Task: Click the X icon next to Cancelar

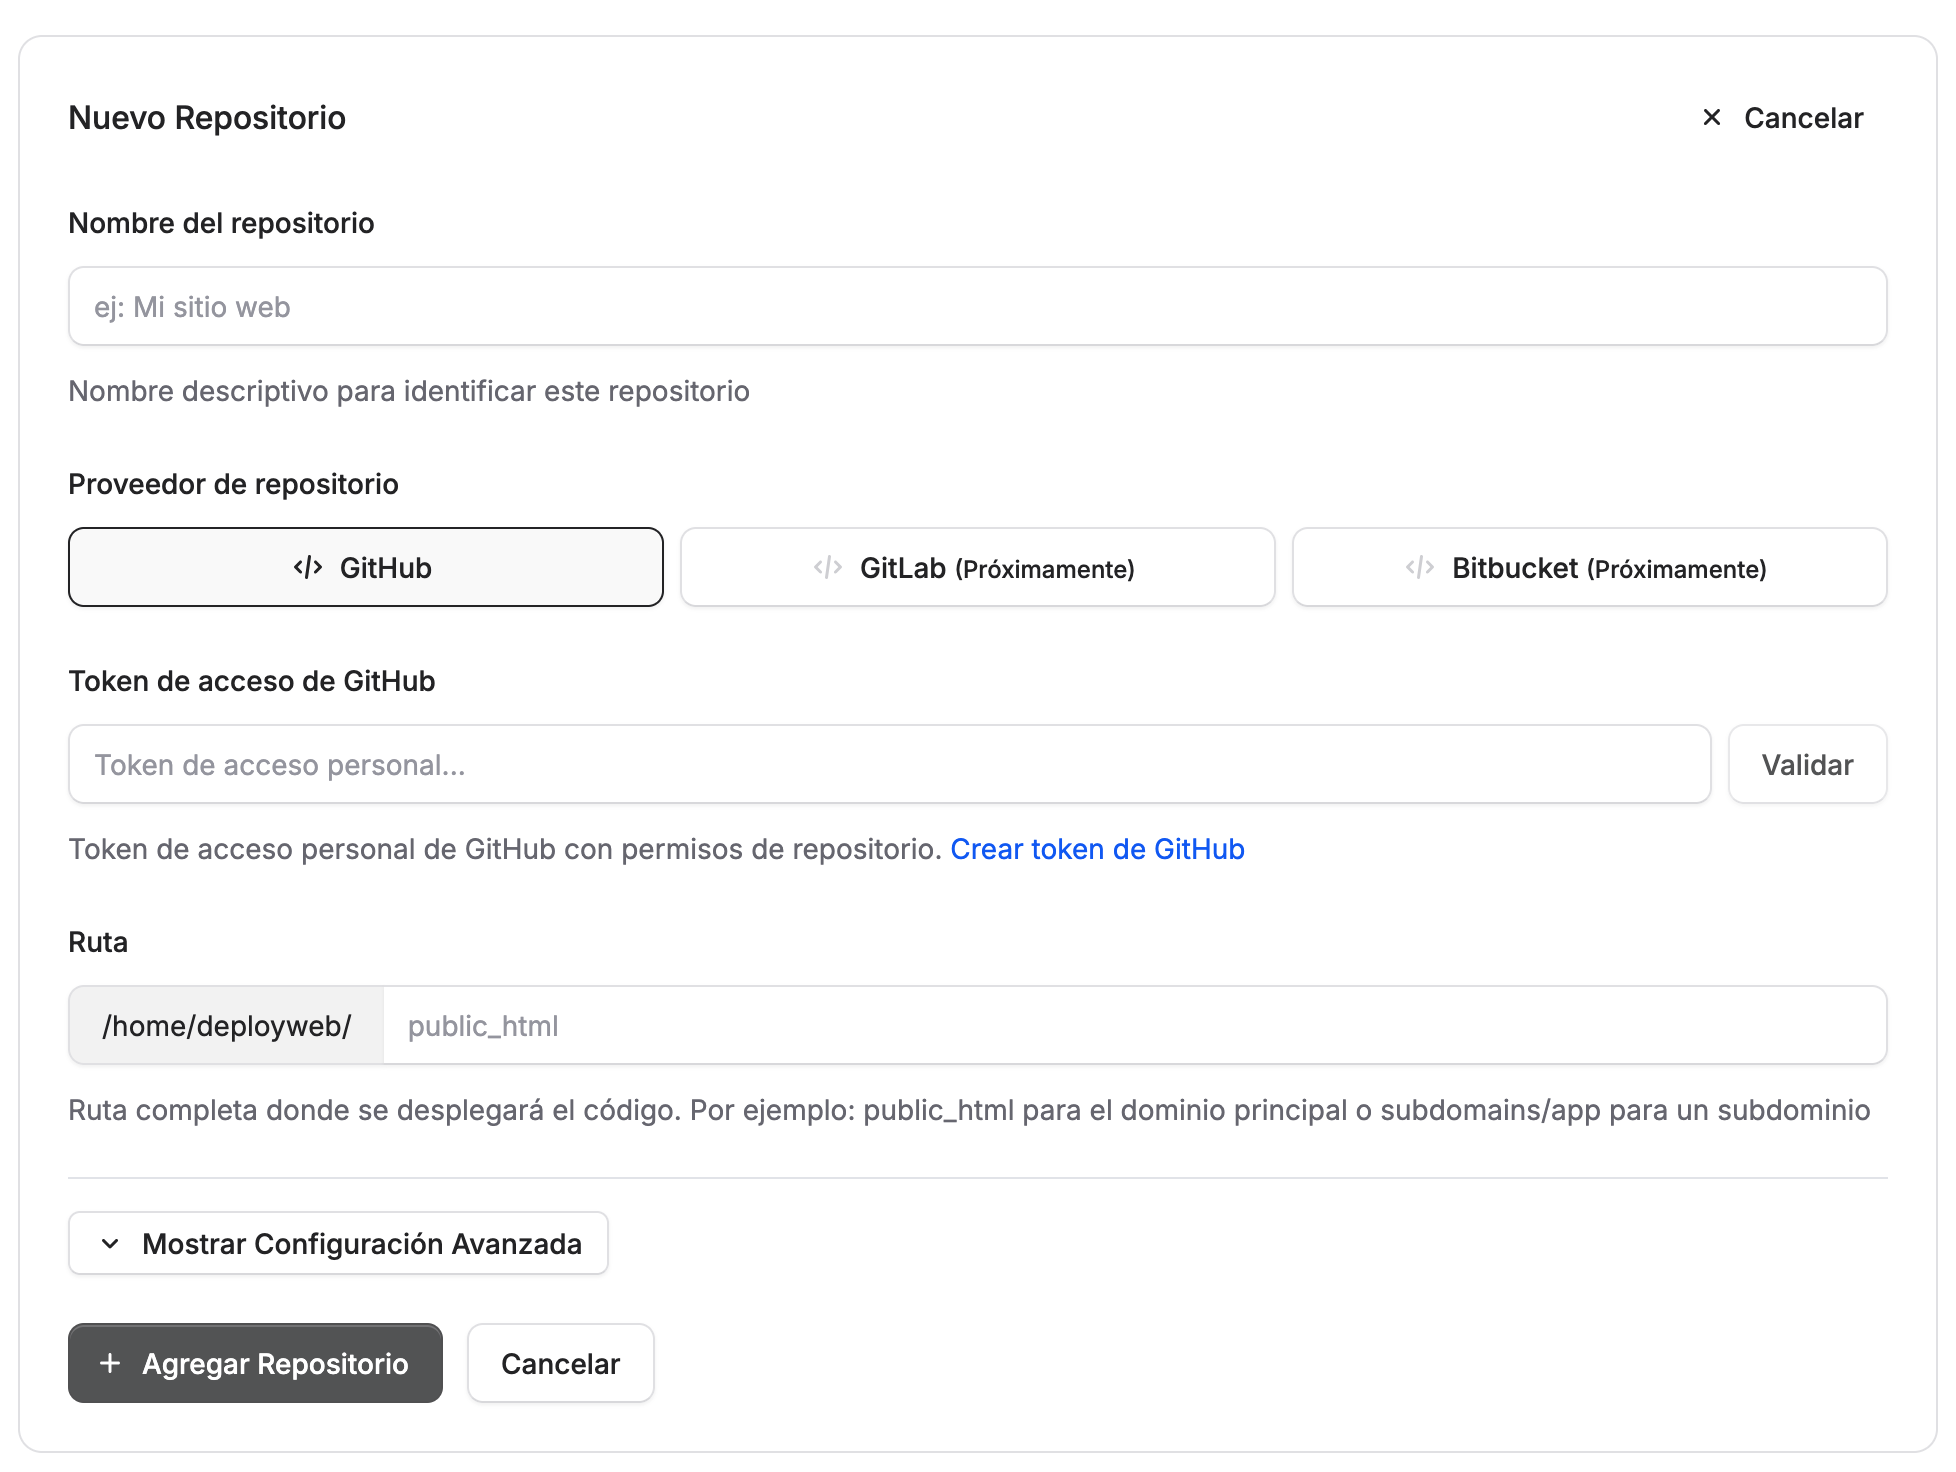Action: click(x=1710, y=117)
